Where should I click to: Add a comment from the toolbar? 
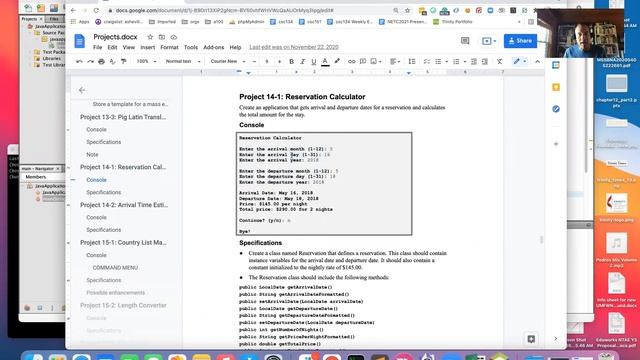tap(362, 61)
